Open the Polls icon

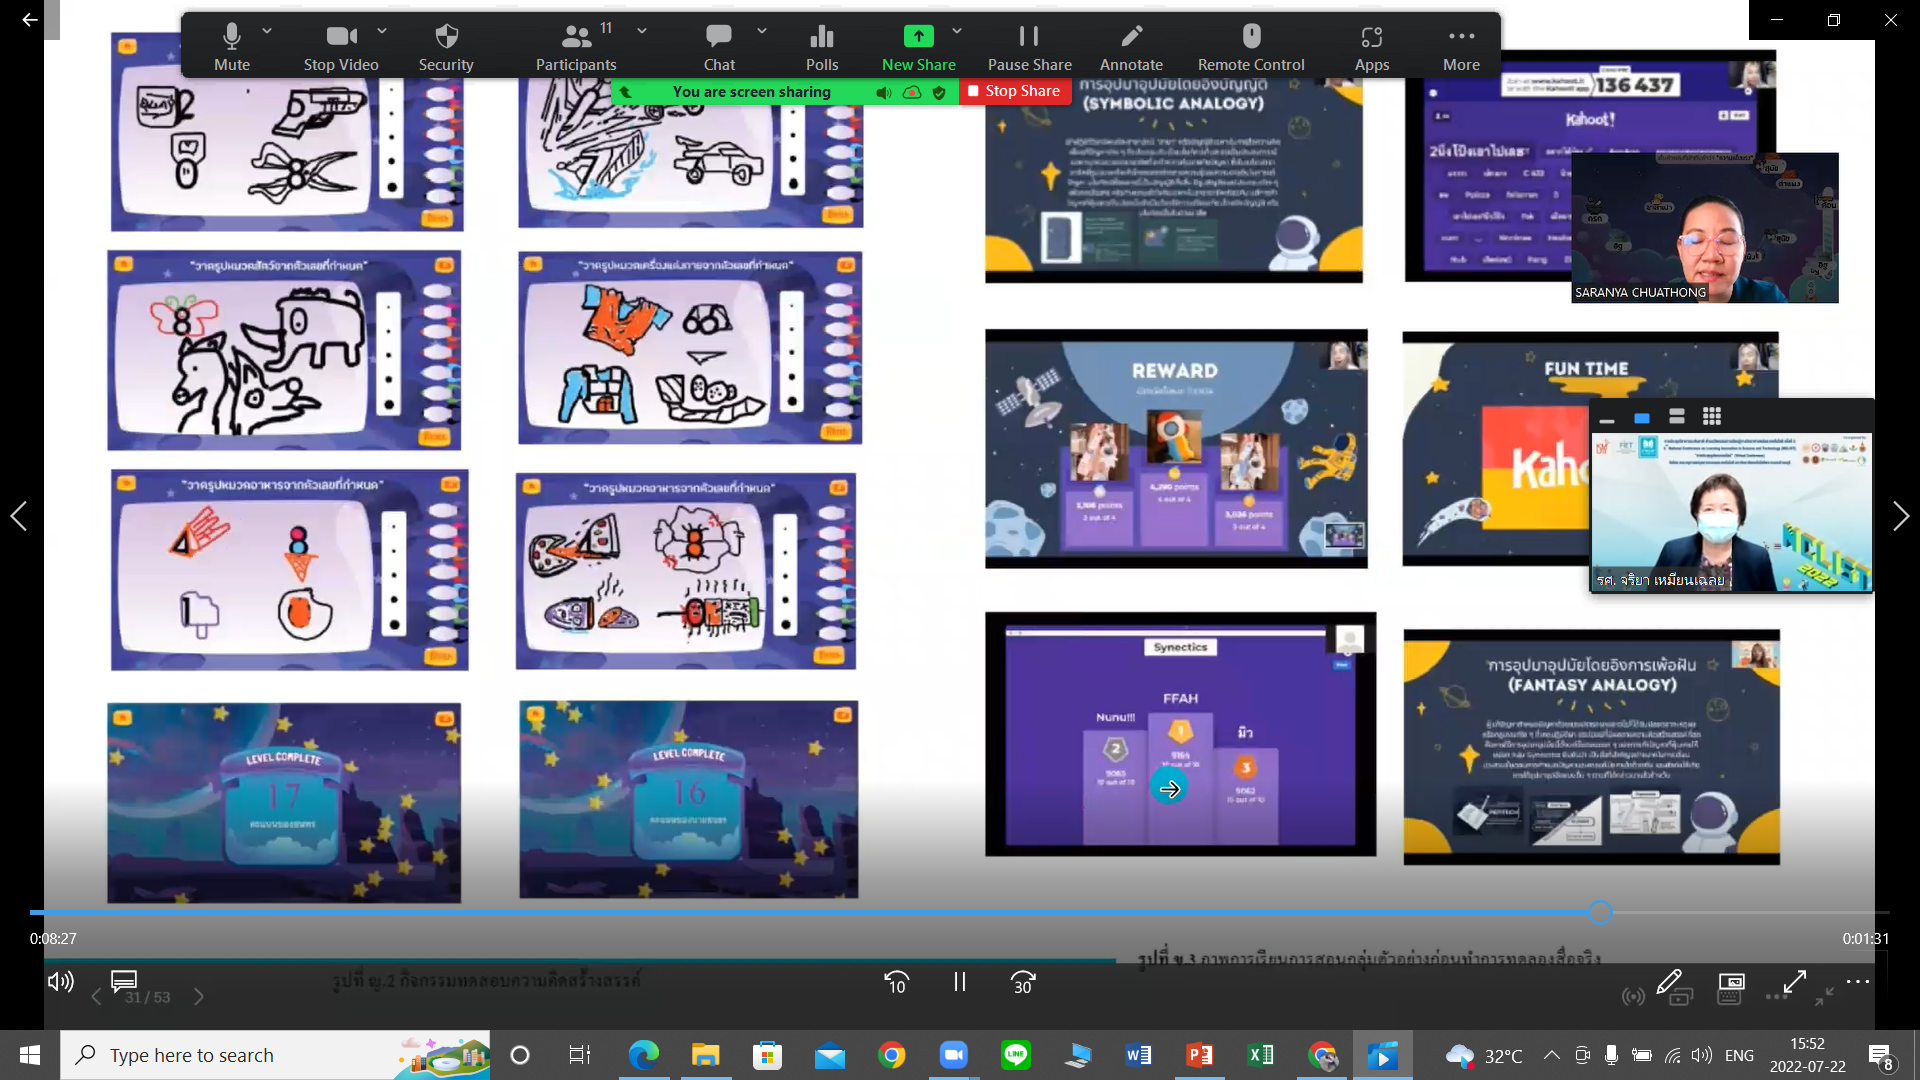[822, 47]
